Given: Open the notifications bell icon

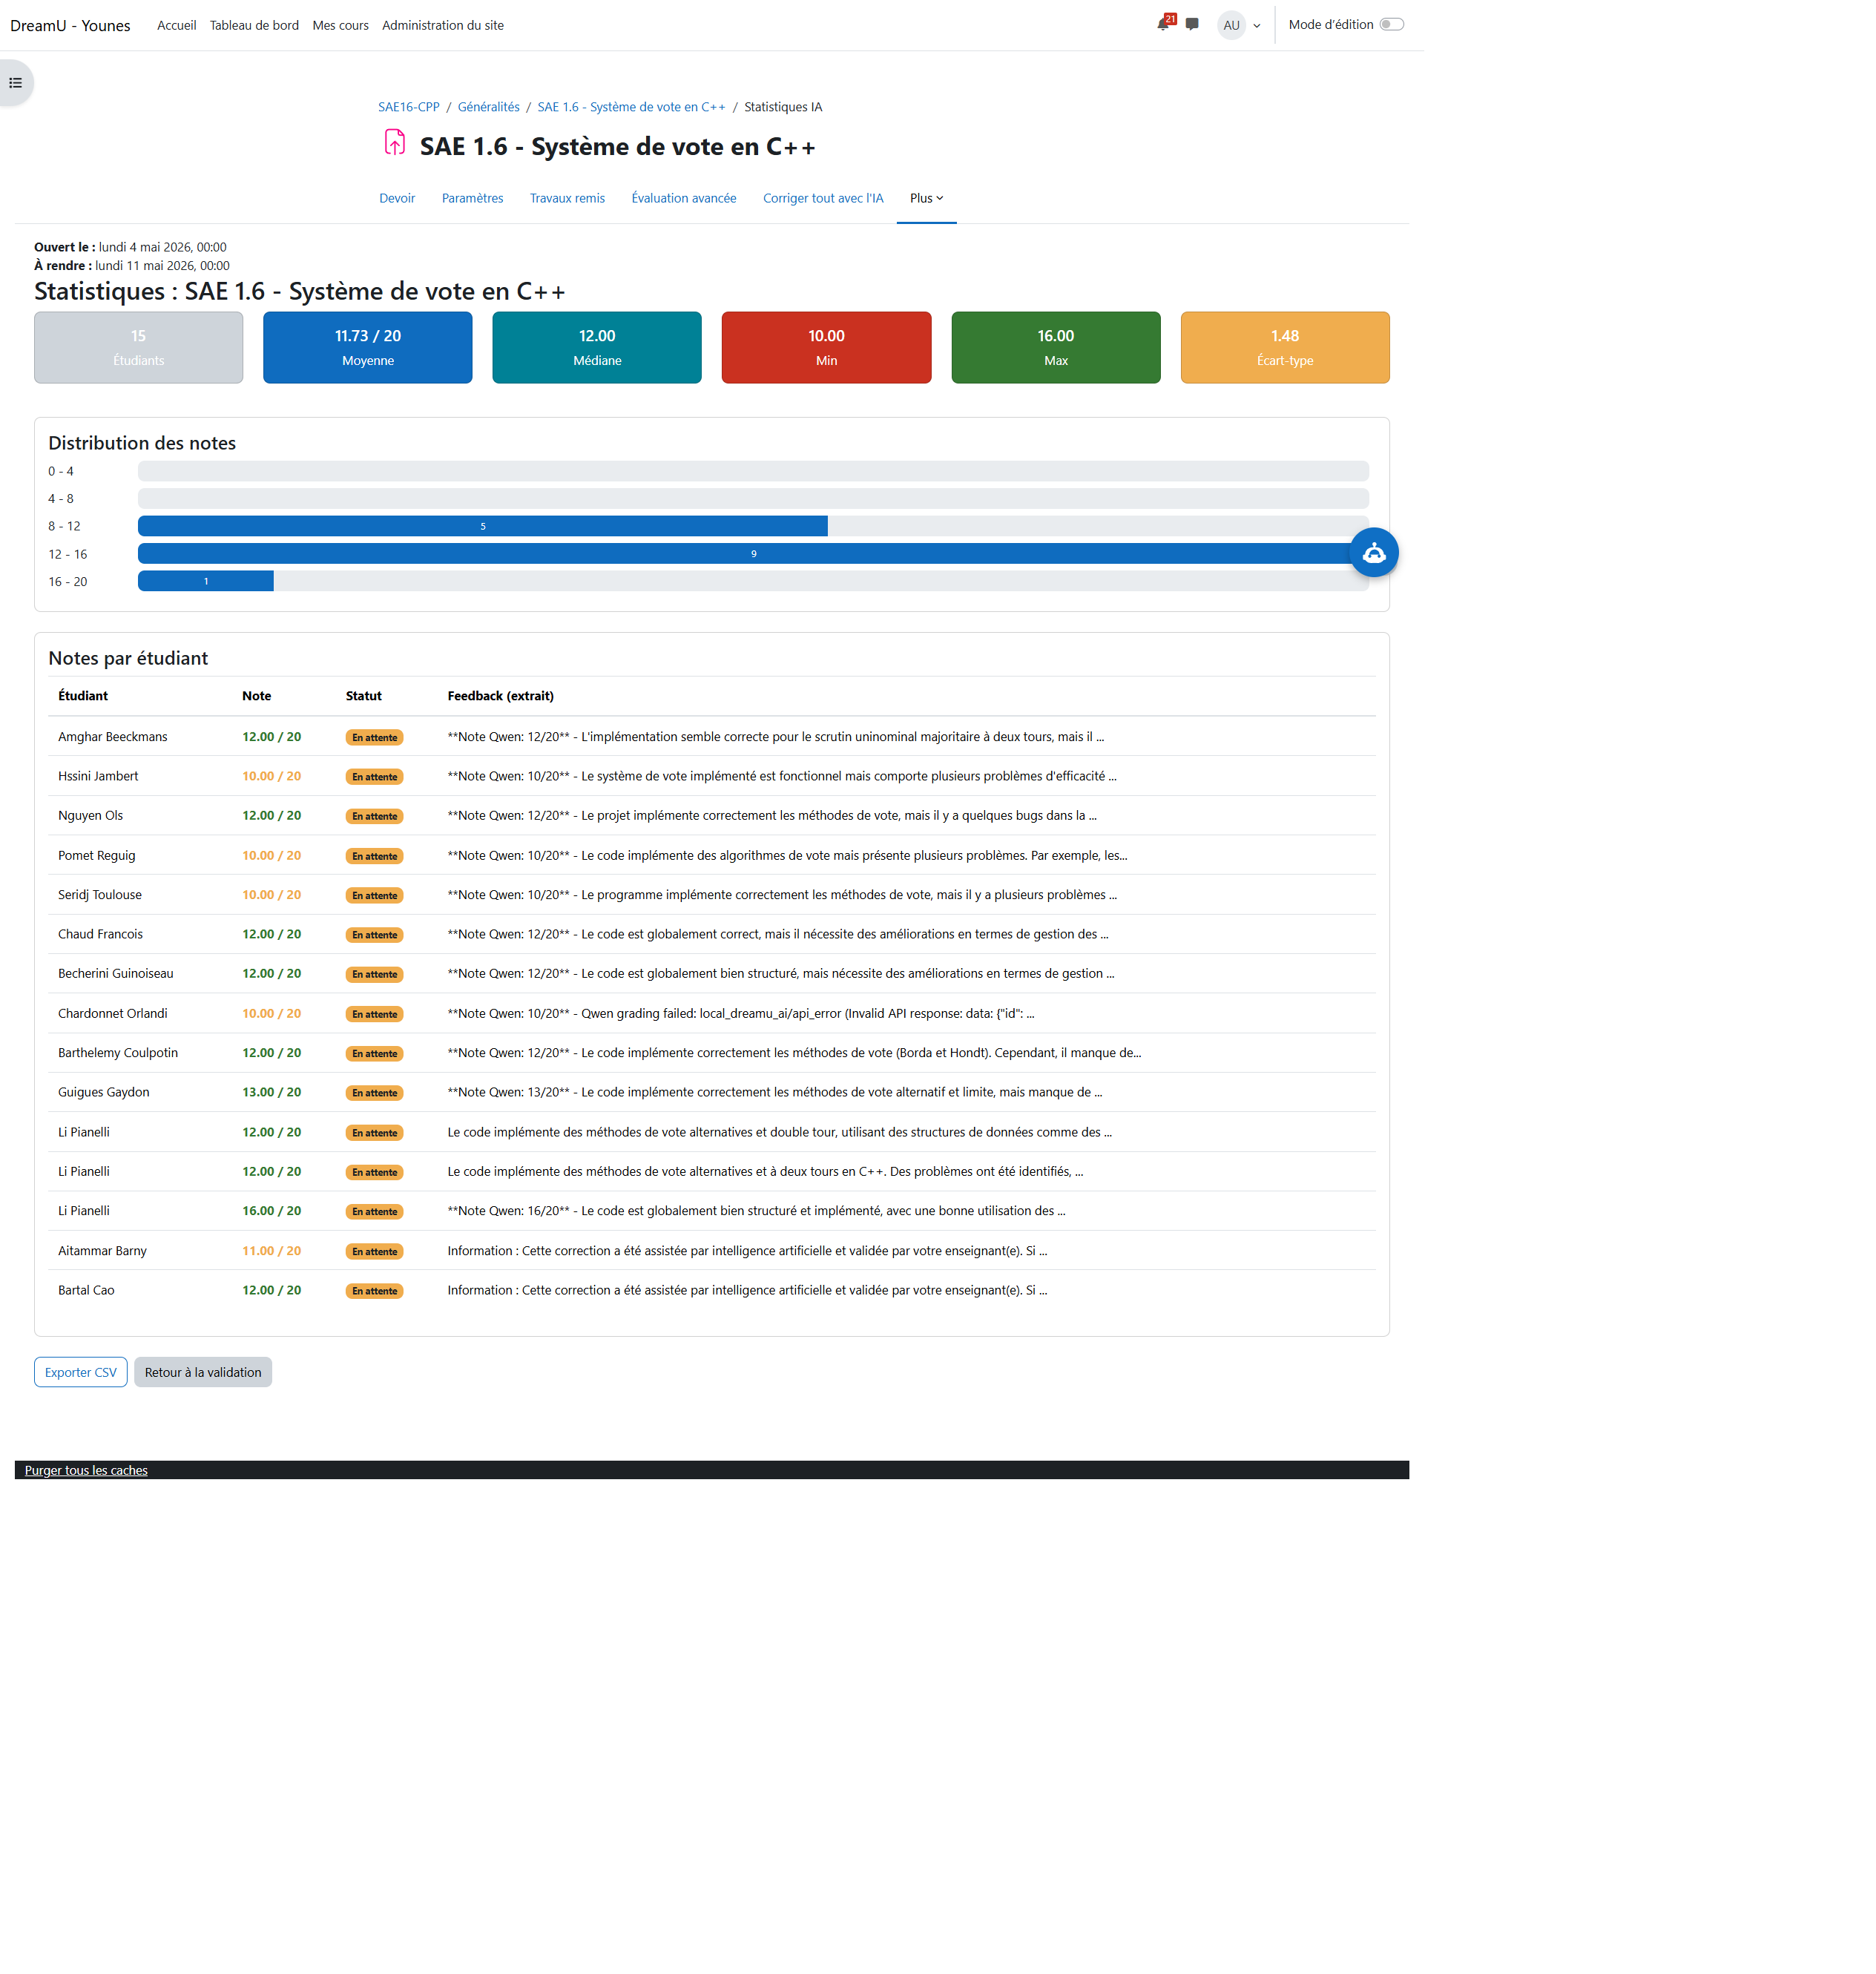Looking at the screenshot, I should point(1163,24).
